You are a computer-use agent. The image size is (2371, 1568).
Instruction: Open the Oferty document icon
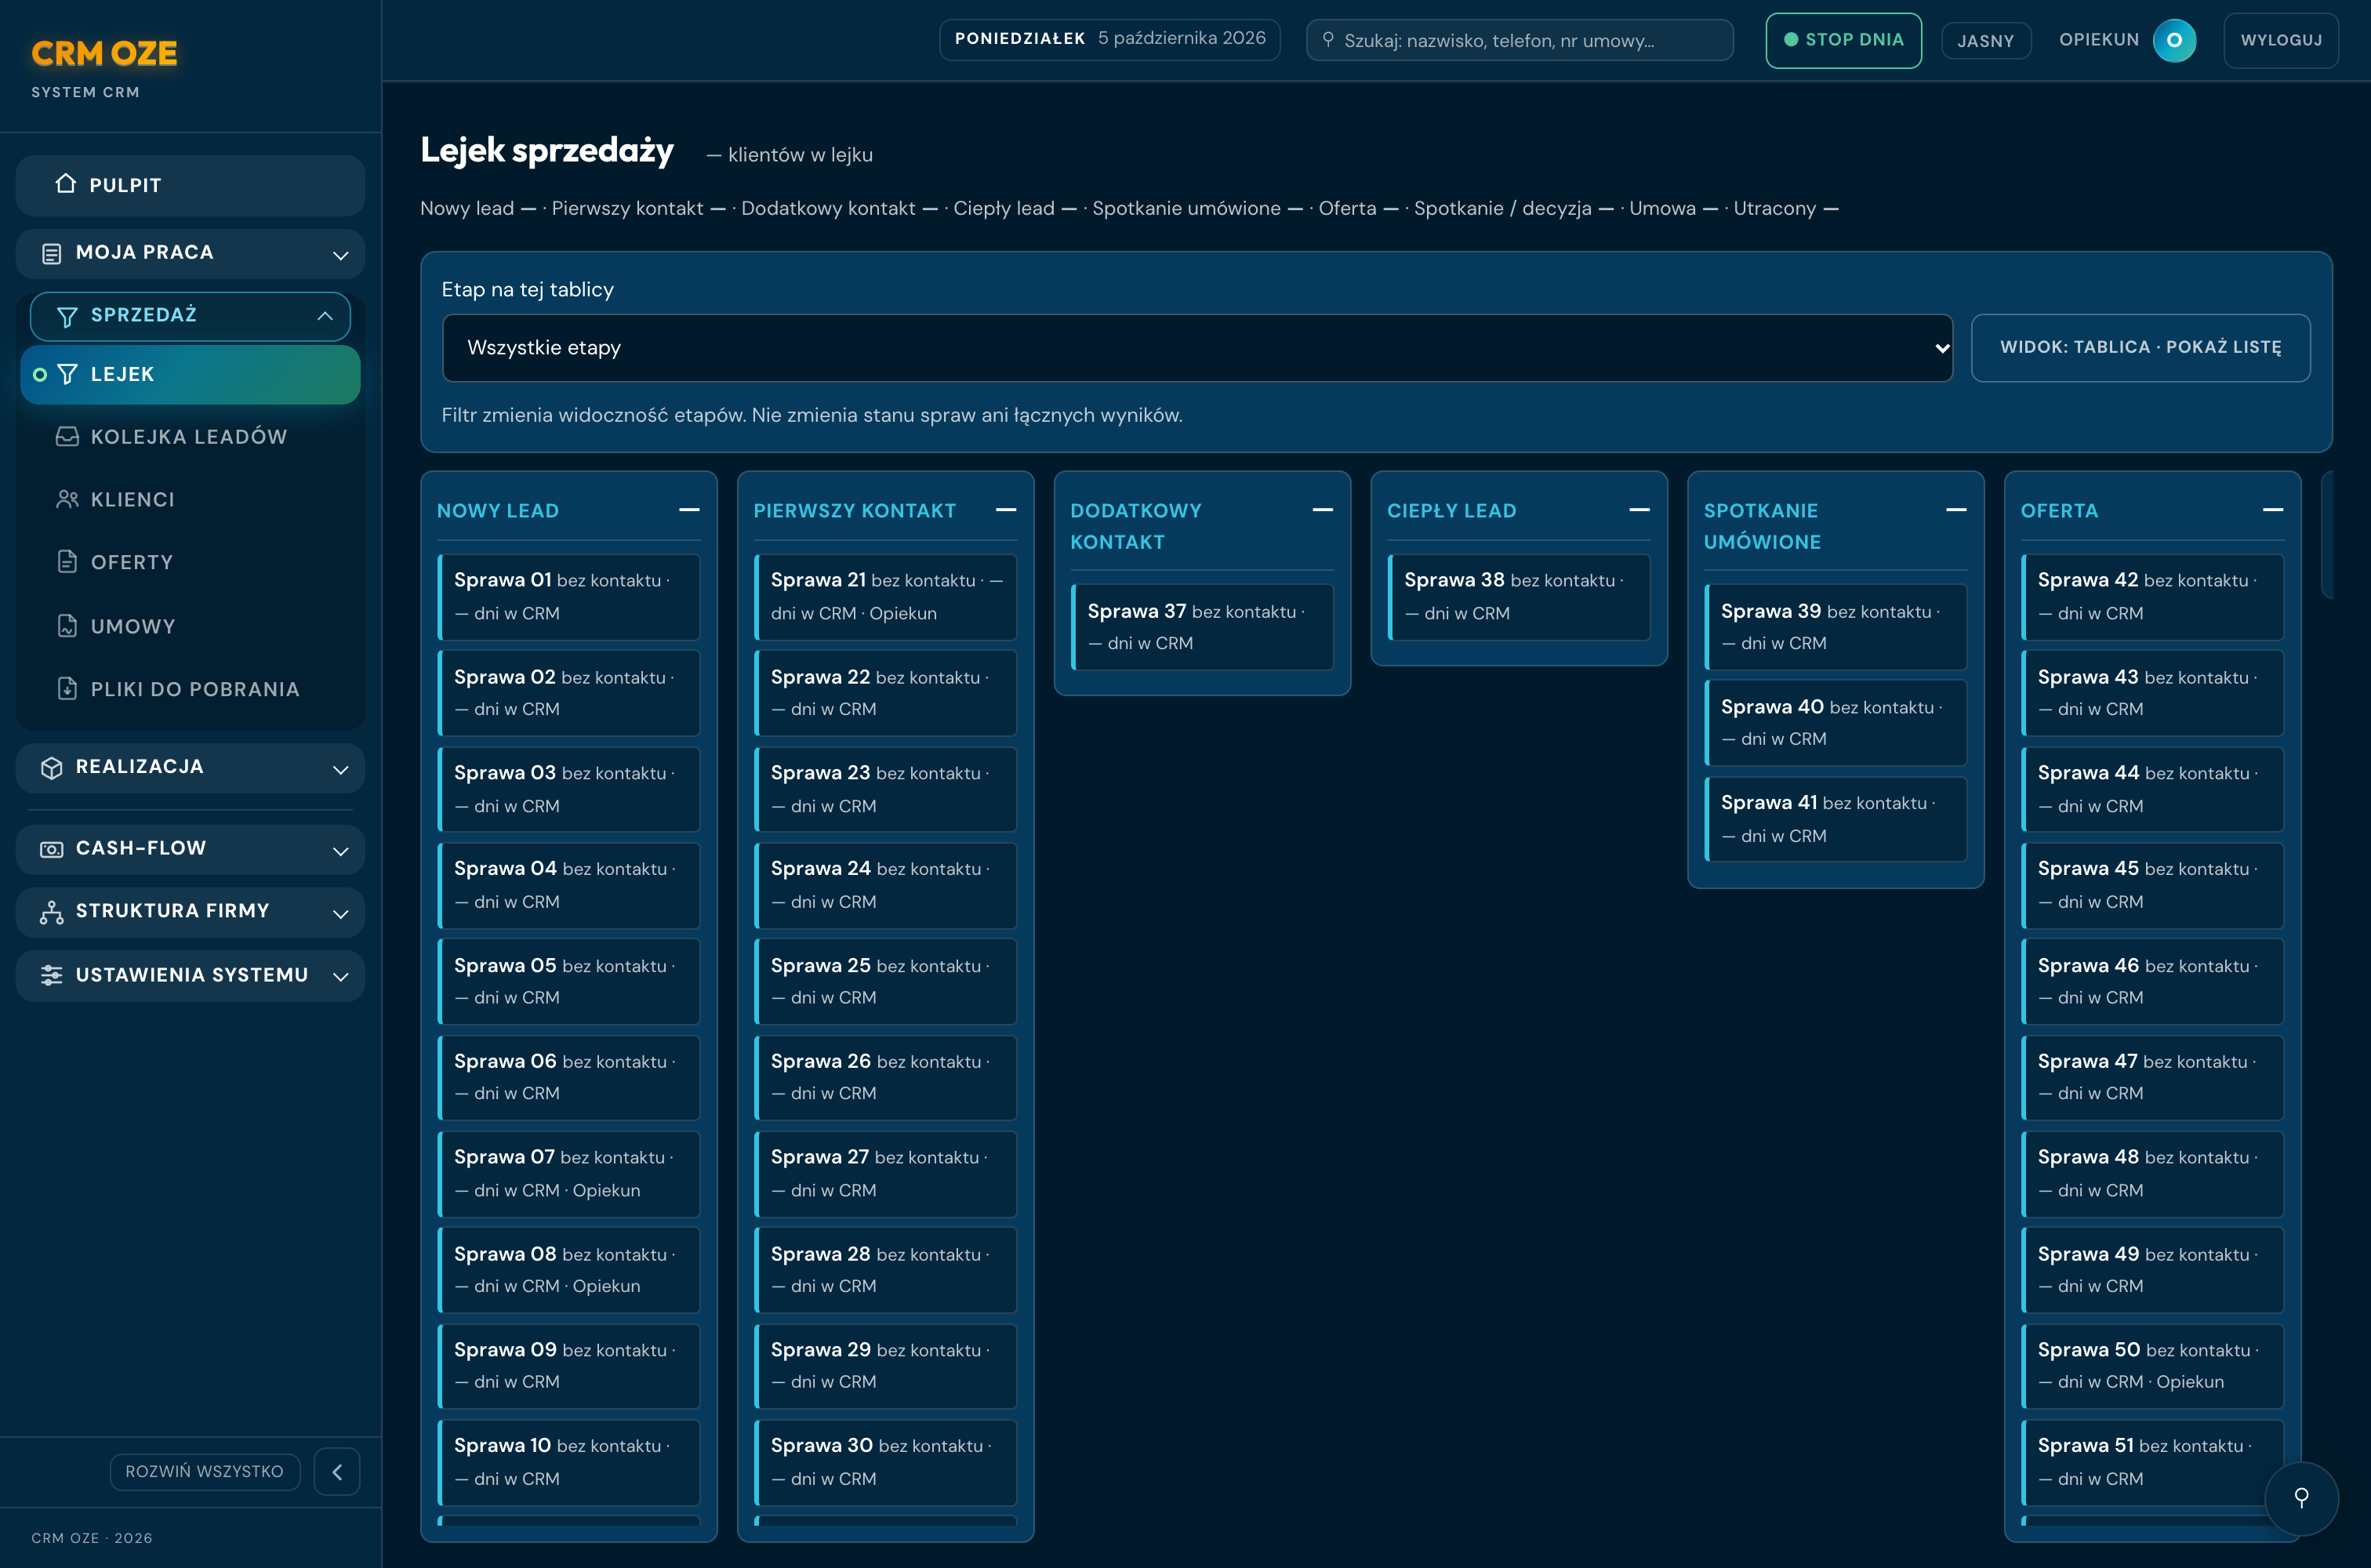(x=67, y=562)
